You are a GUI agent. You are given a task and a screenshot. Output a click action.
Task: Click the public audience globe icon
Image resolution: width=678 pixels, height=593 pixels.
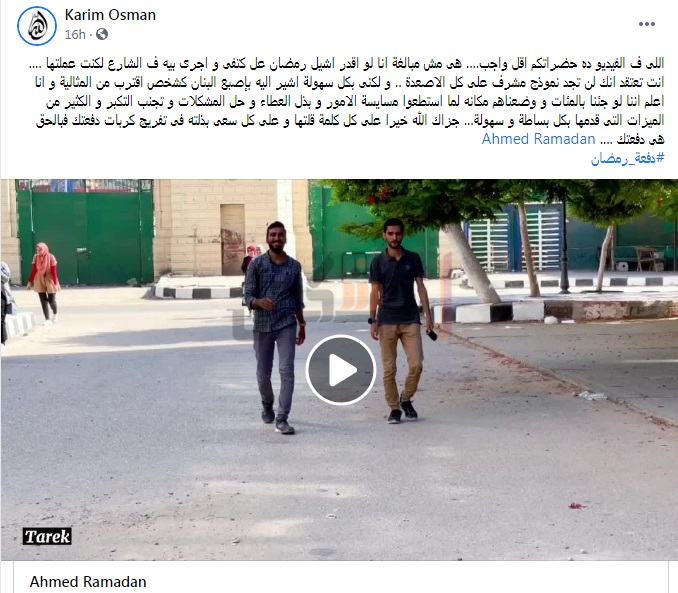click(x=102, y=34)
